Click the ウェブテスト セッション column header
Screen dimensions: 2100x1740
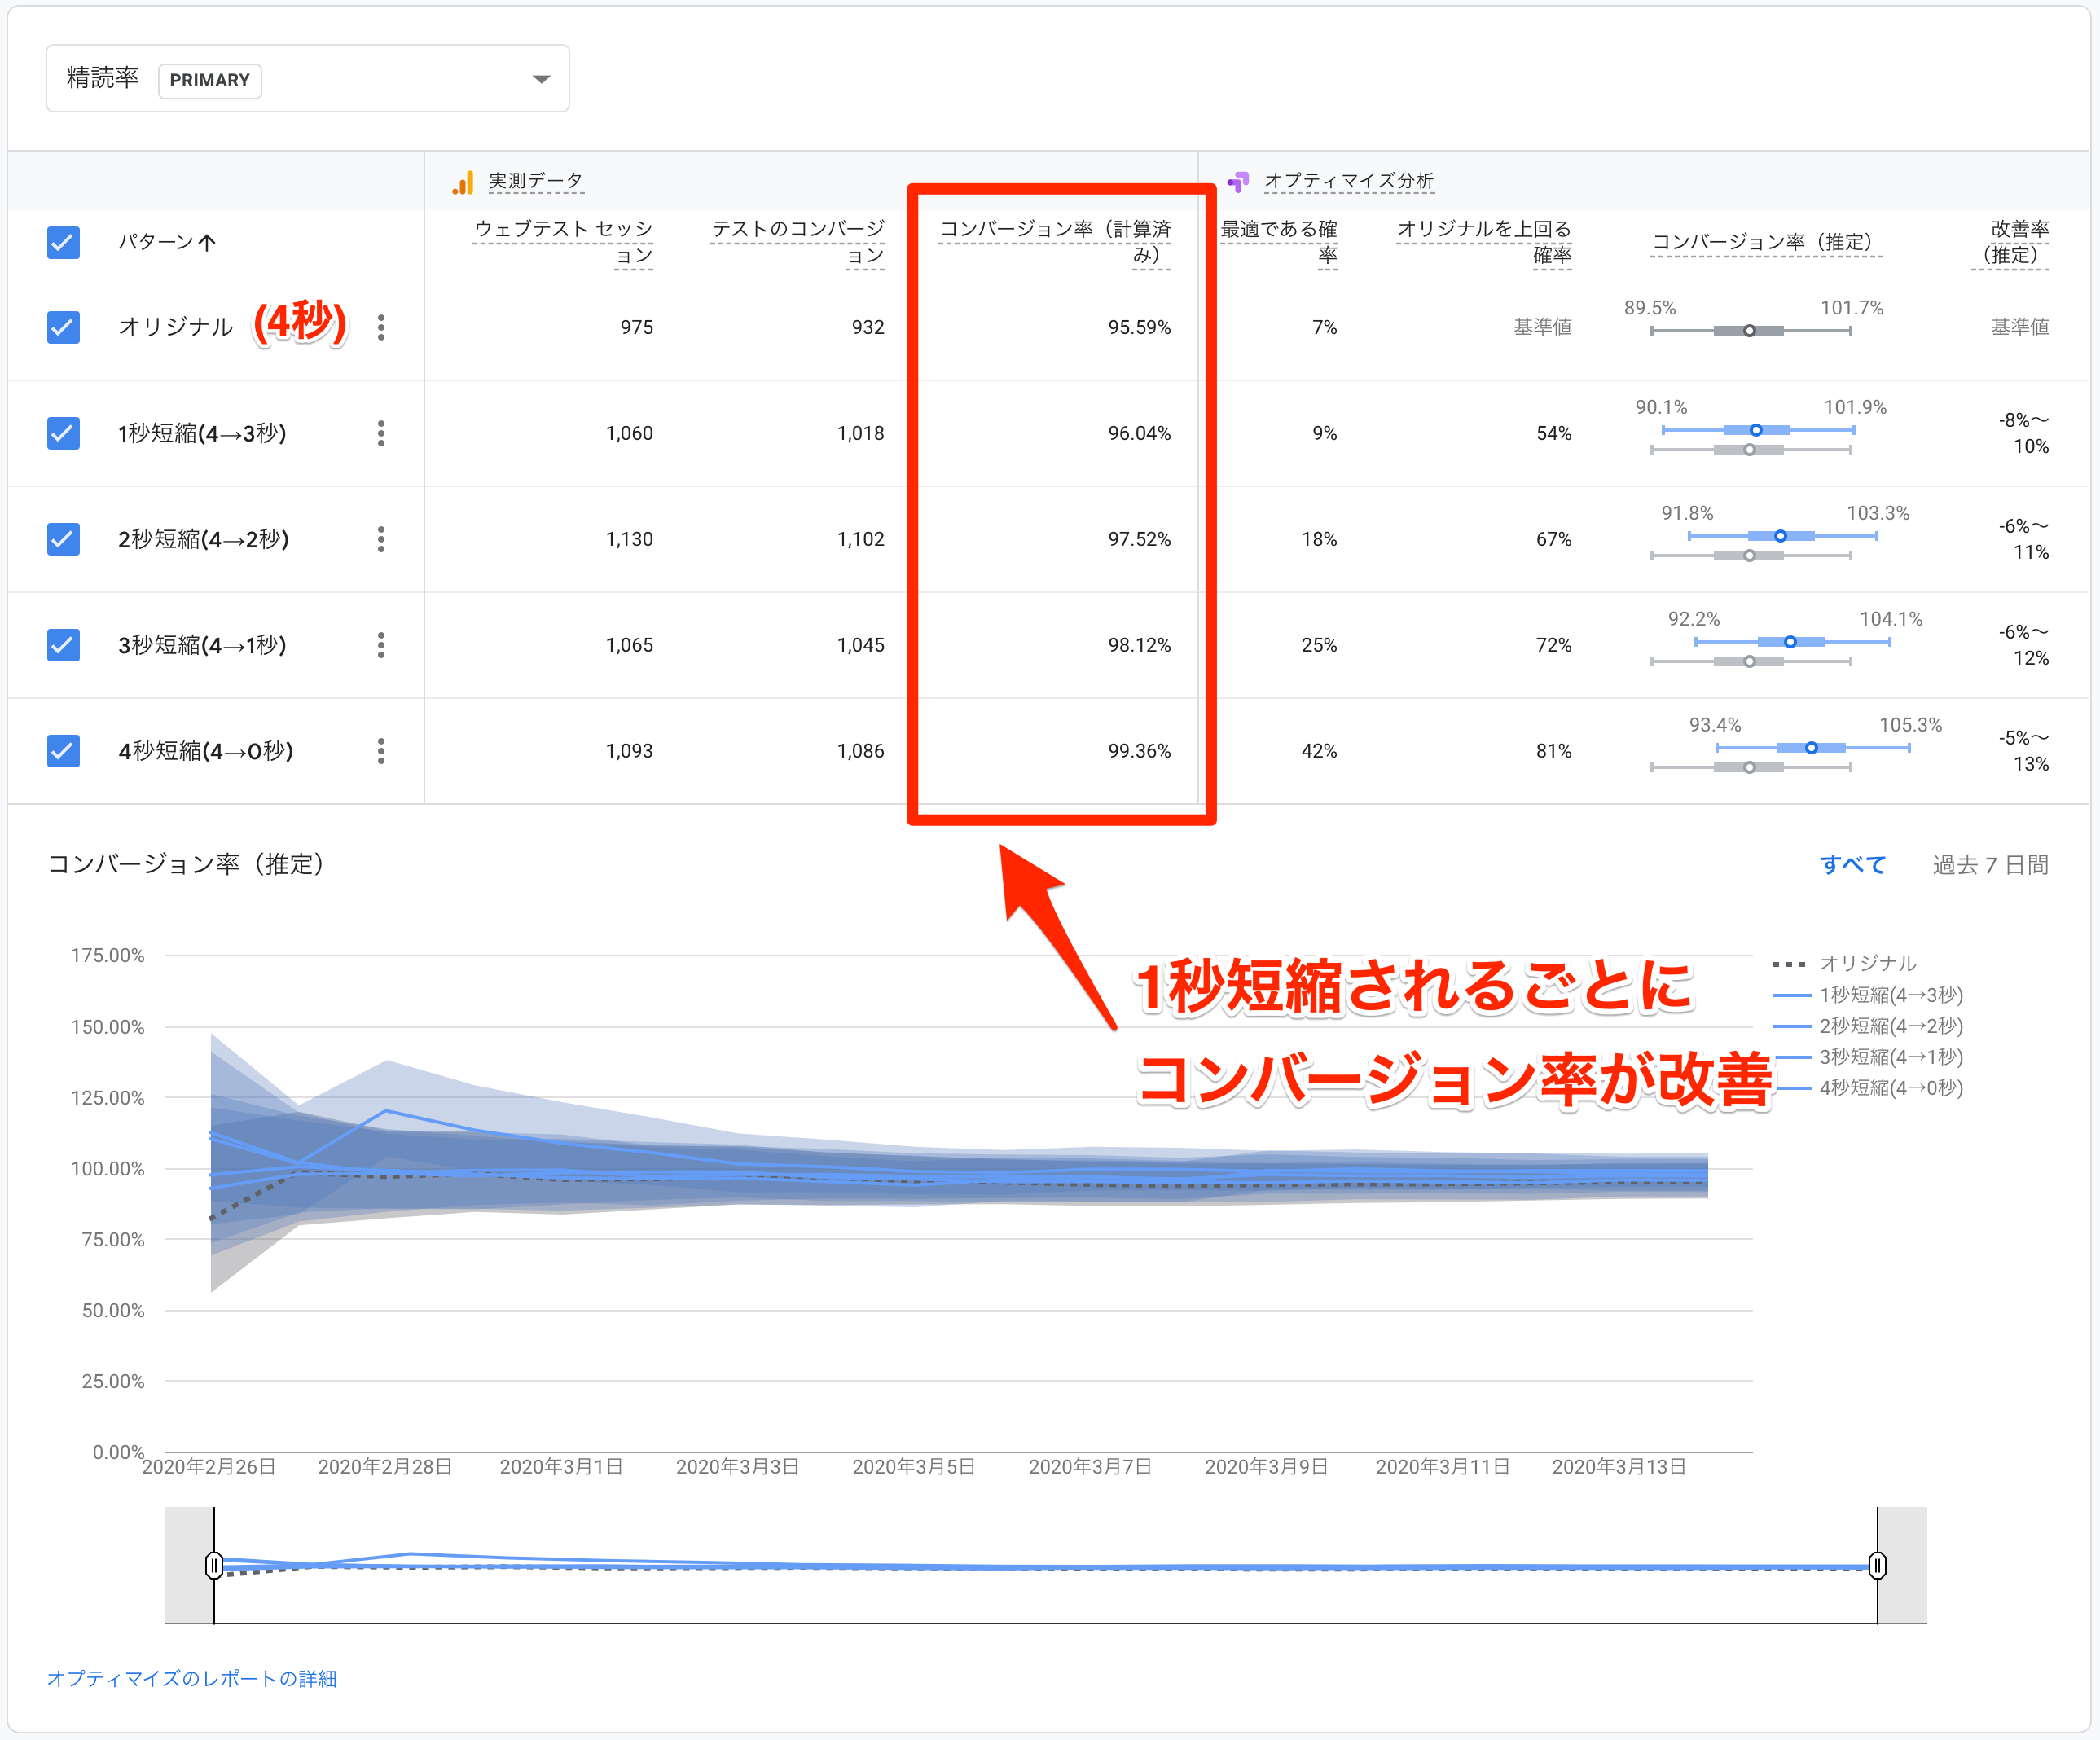pyautogui.click(x=563, y=242)
